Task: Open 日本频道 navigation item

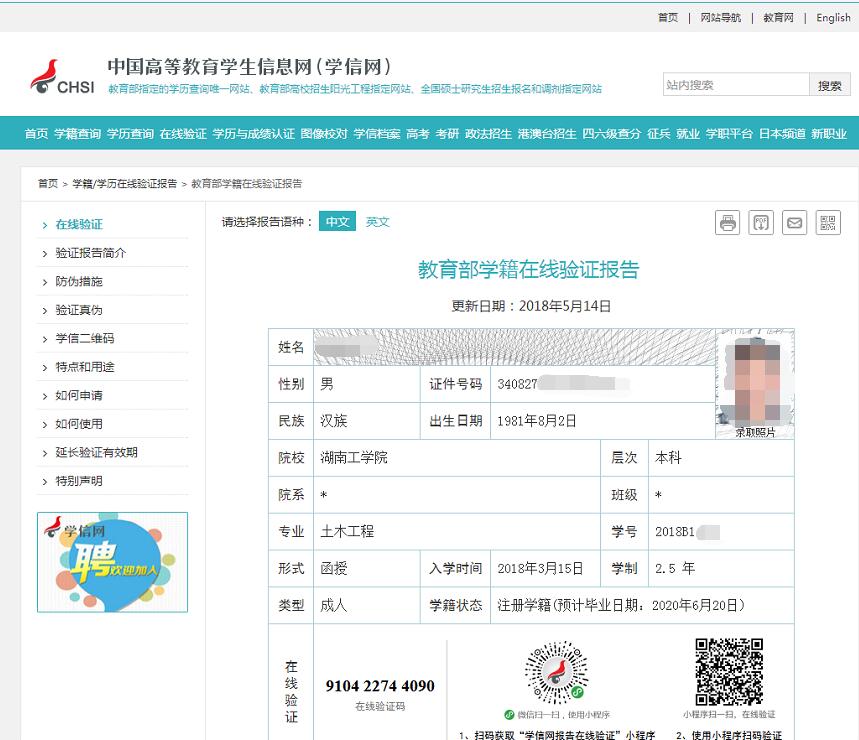Action: coord(782,134)
